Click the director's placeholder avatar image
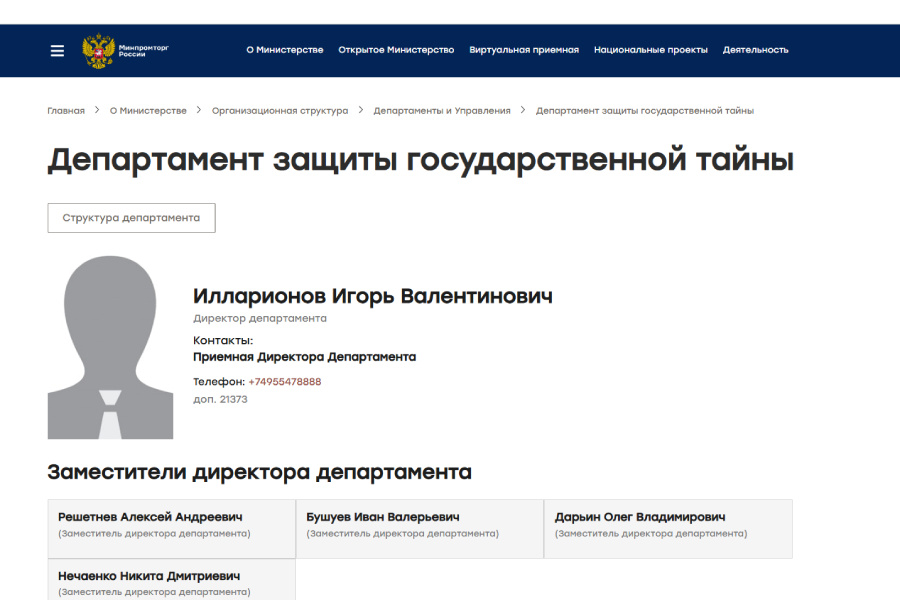This screenshot has height=600, width=900. 110,347
